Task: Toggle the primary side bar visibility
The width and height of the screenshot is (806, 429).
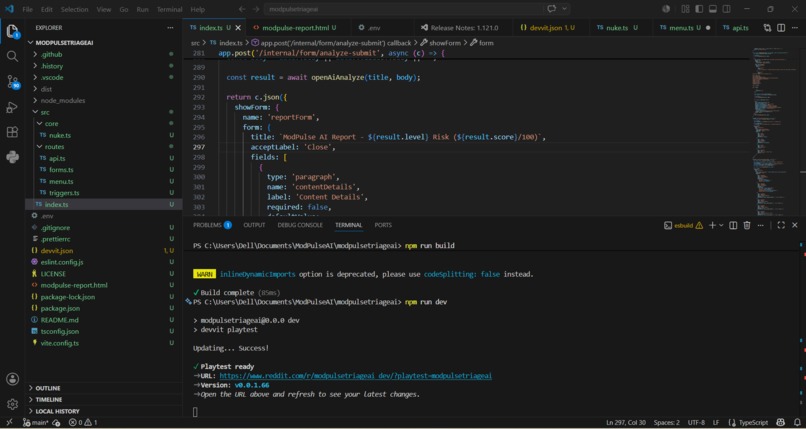Action: (x=699, y=9)
